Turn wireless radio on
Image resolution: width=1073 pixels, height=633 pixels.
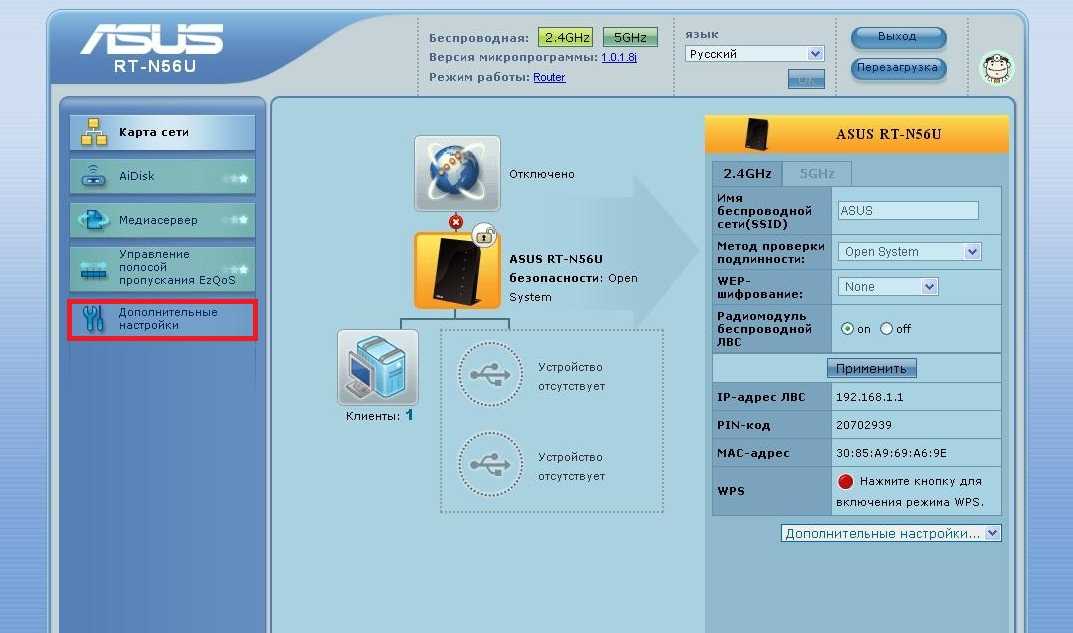point(848,329)
